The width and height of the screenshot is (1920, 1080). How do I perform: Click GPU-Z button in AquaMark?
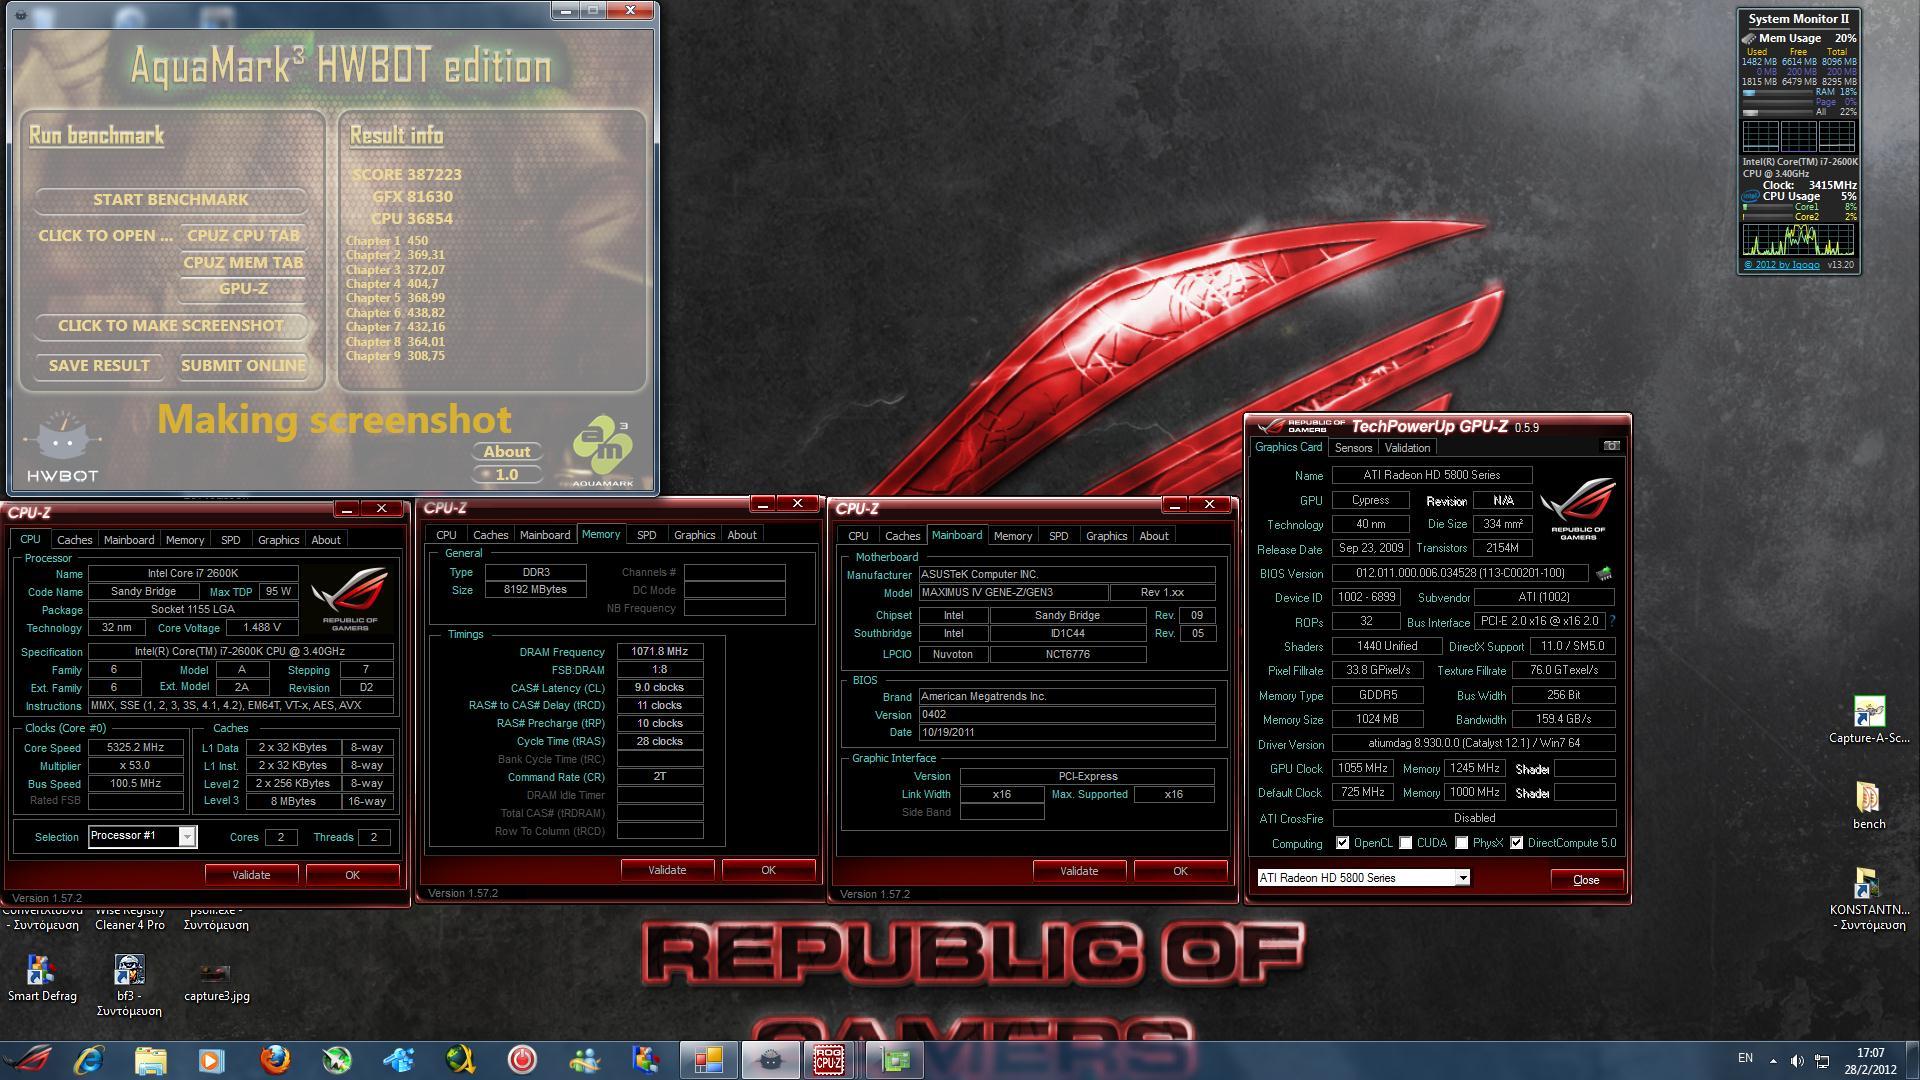click(243, 289)
